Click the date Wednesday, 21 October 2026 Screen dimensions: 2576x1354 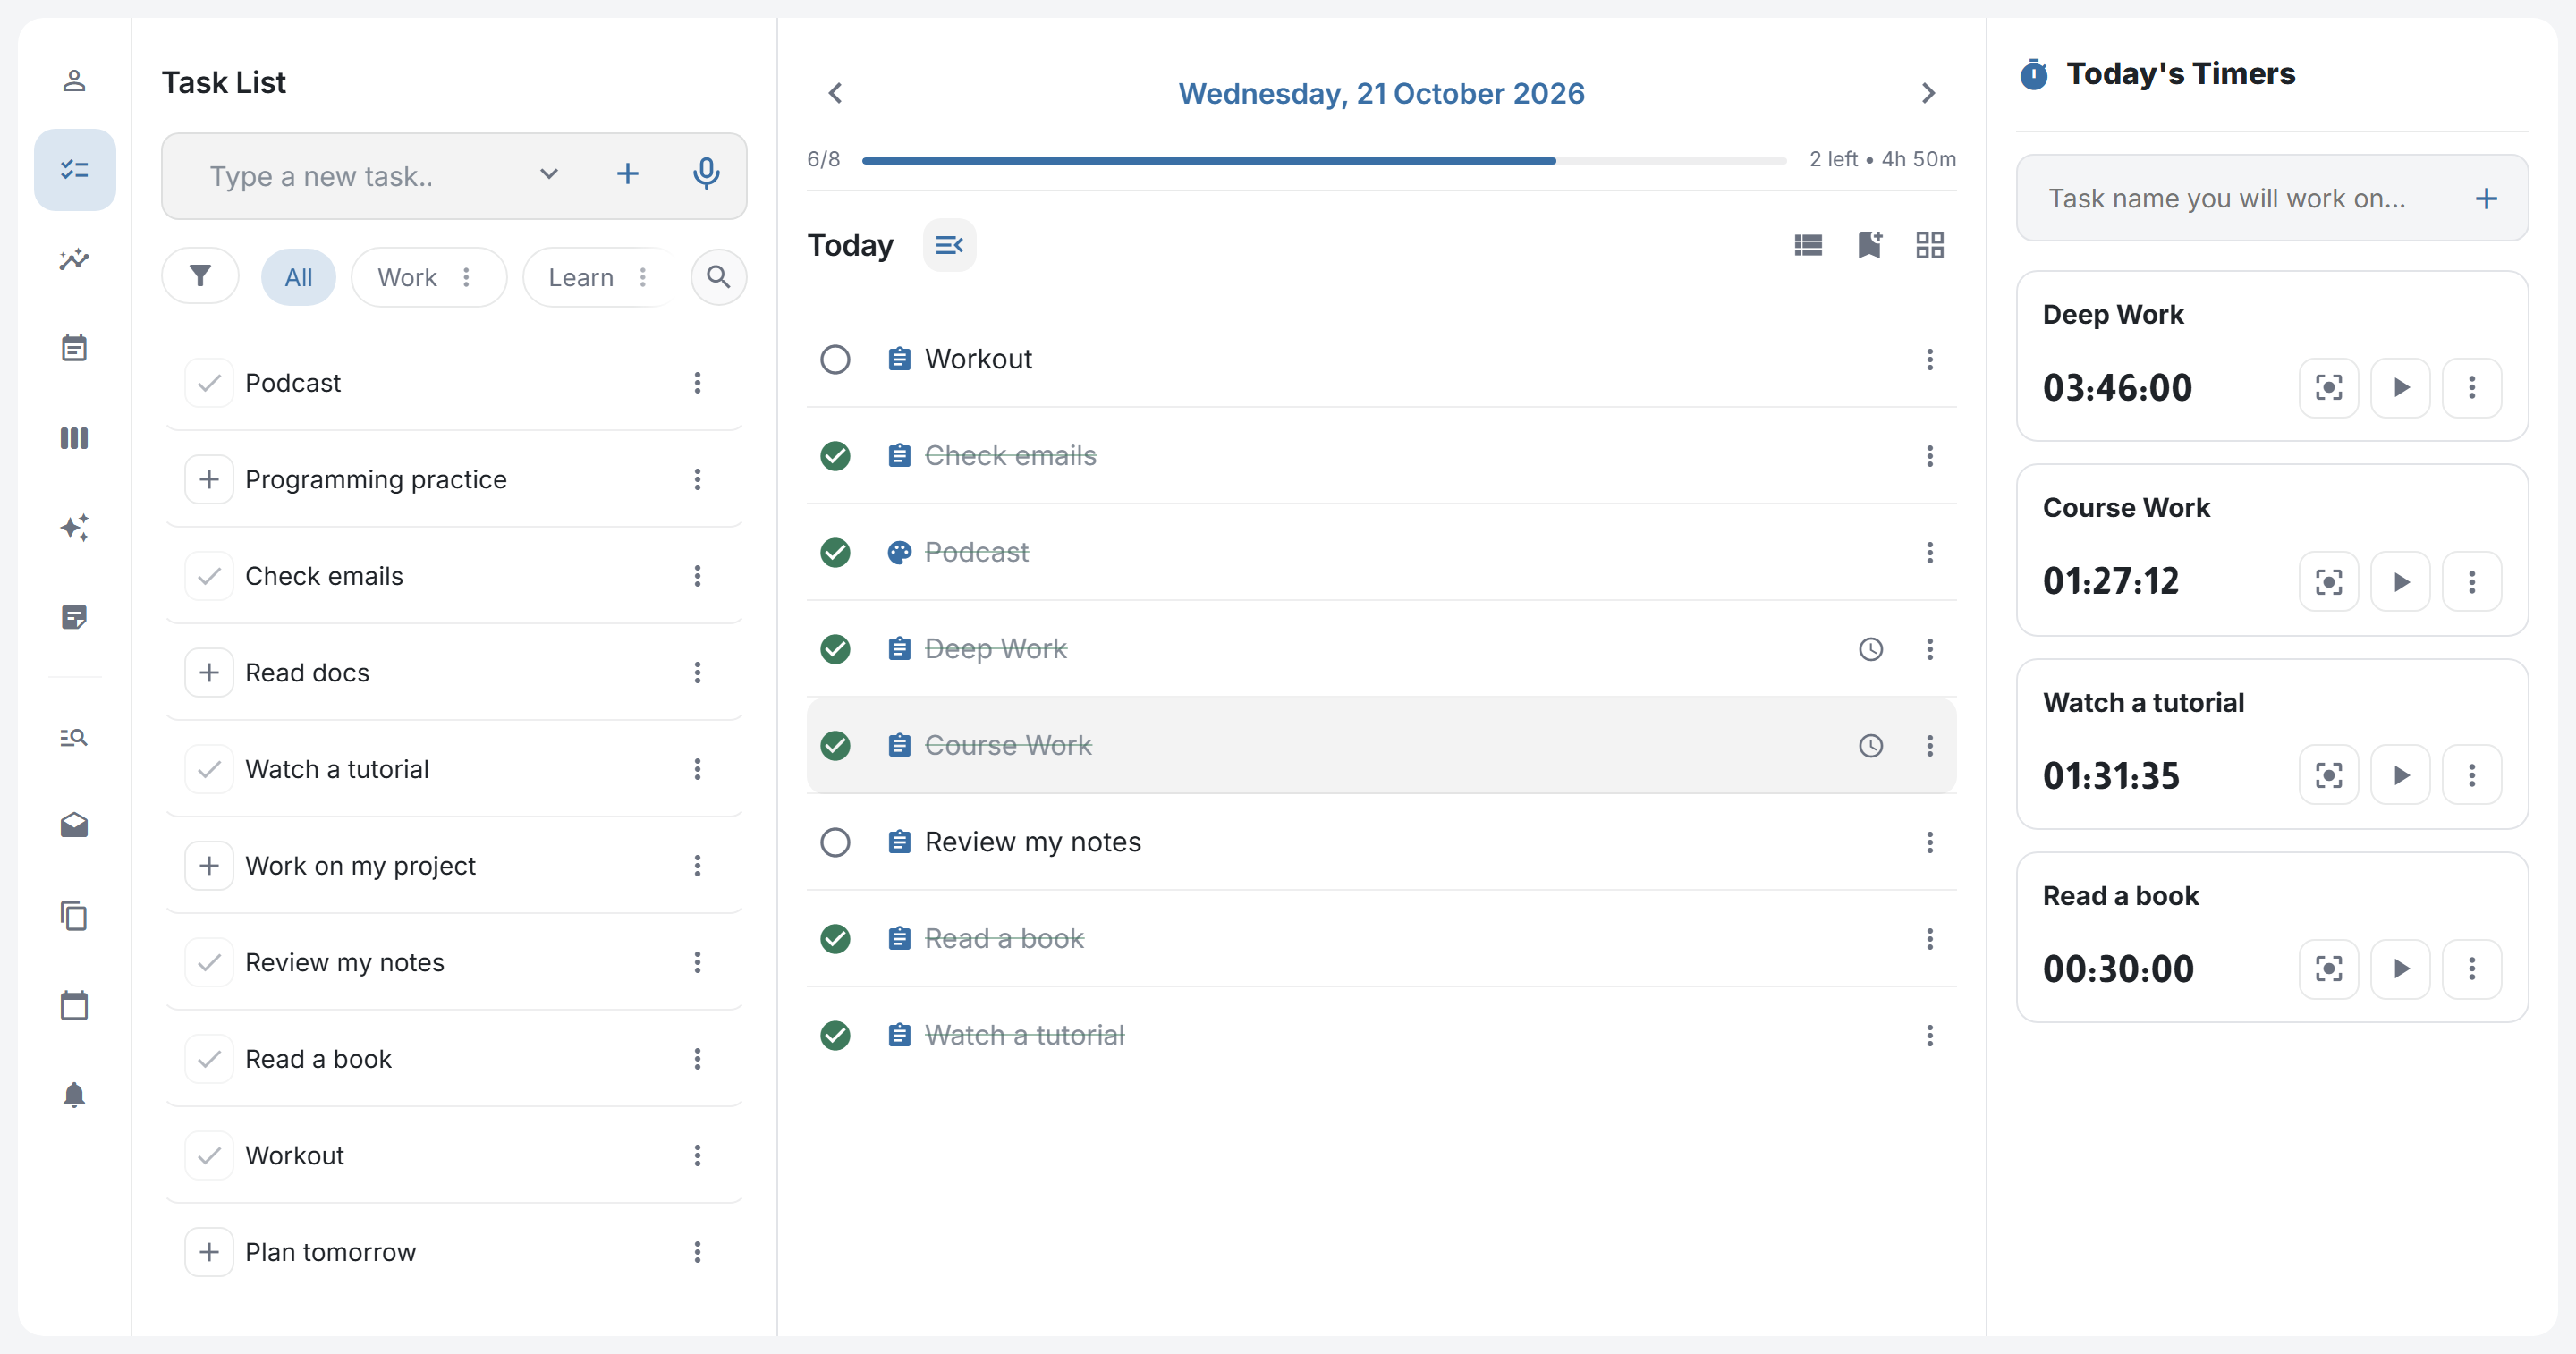click(x=1381, y=93)
